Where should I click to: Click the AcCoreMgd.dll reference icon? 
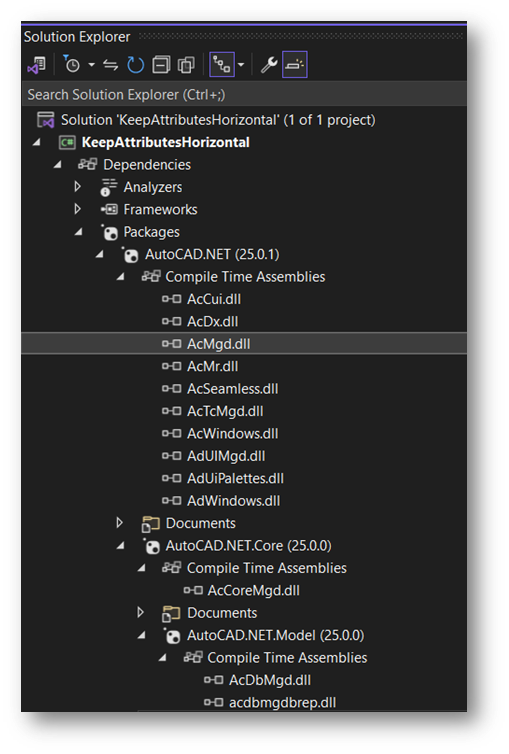[193, 591]
